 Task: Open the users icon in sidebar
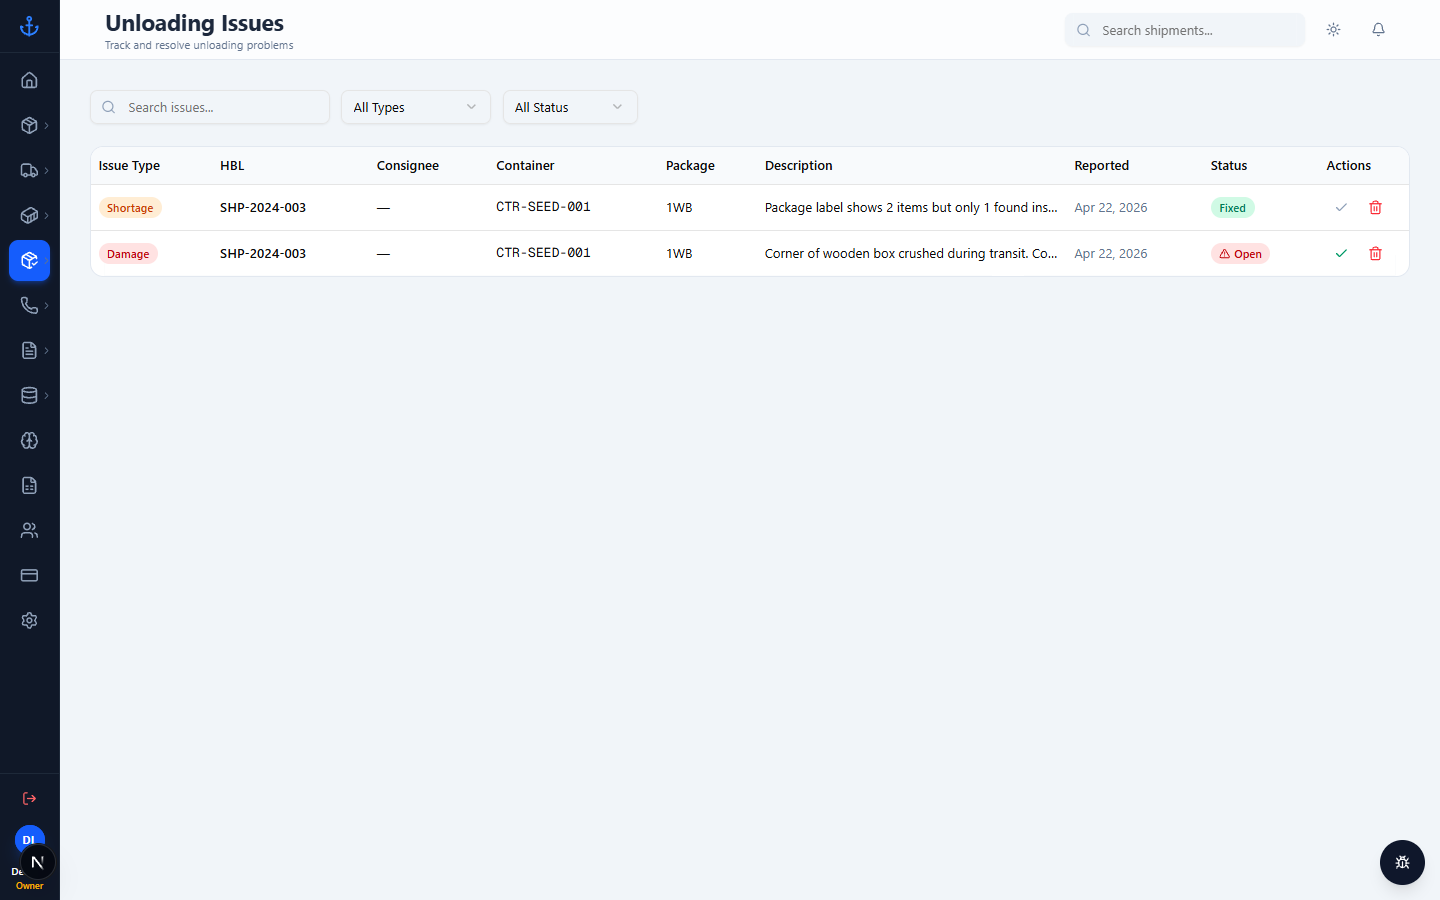tap(29, 530)
